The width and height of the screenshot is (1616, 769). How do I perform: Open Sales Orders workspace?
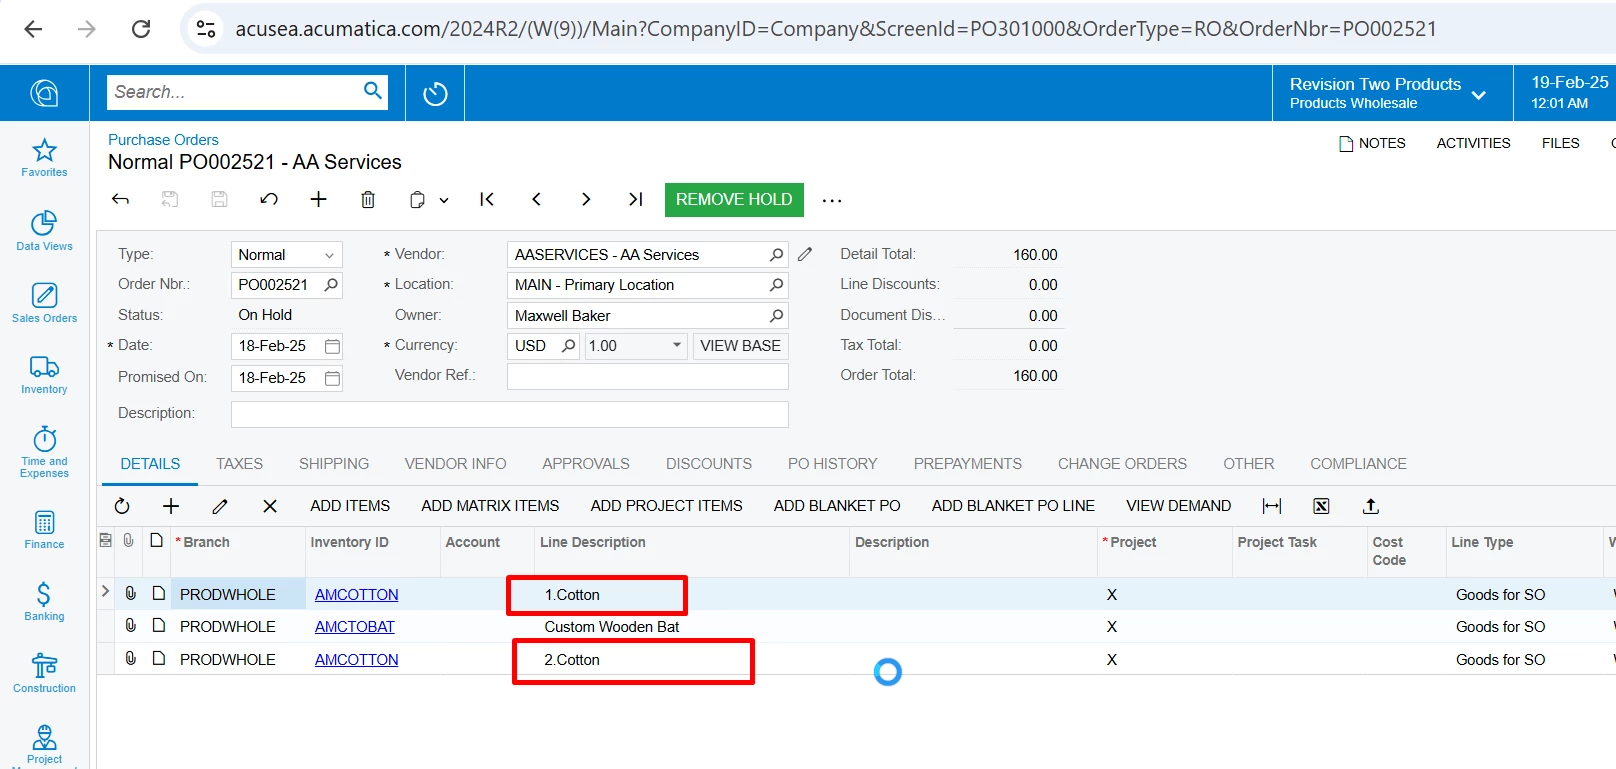point(44,303)
